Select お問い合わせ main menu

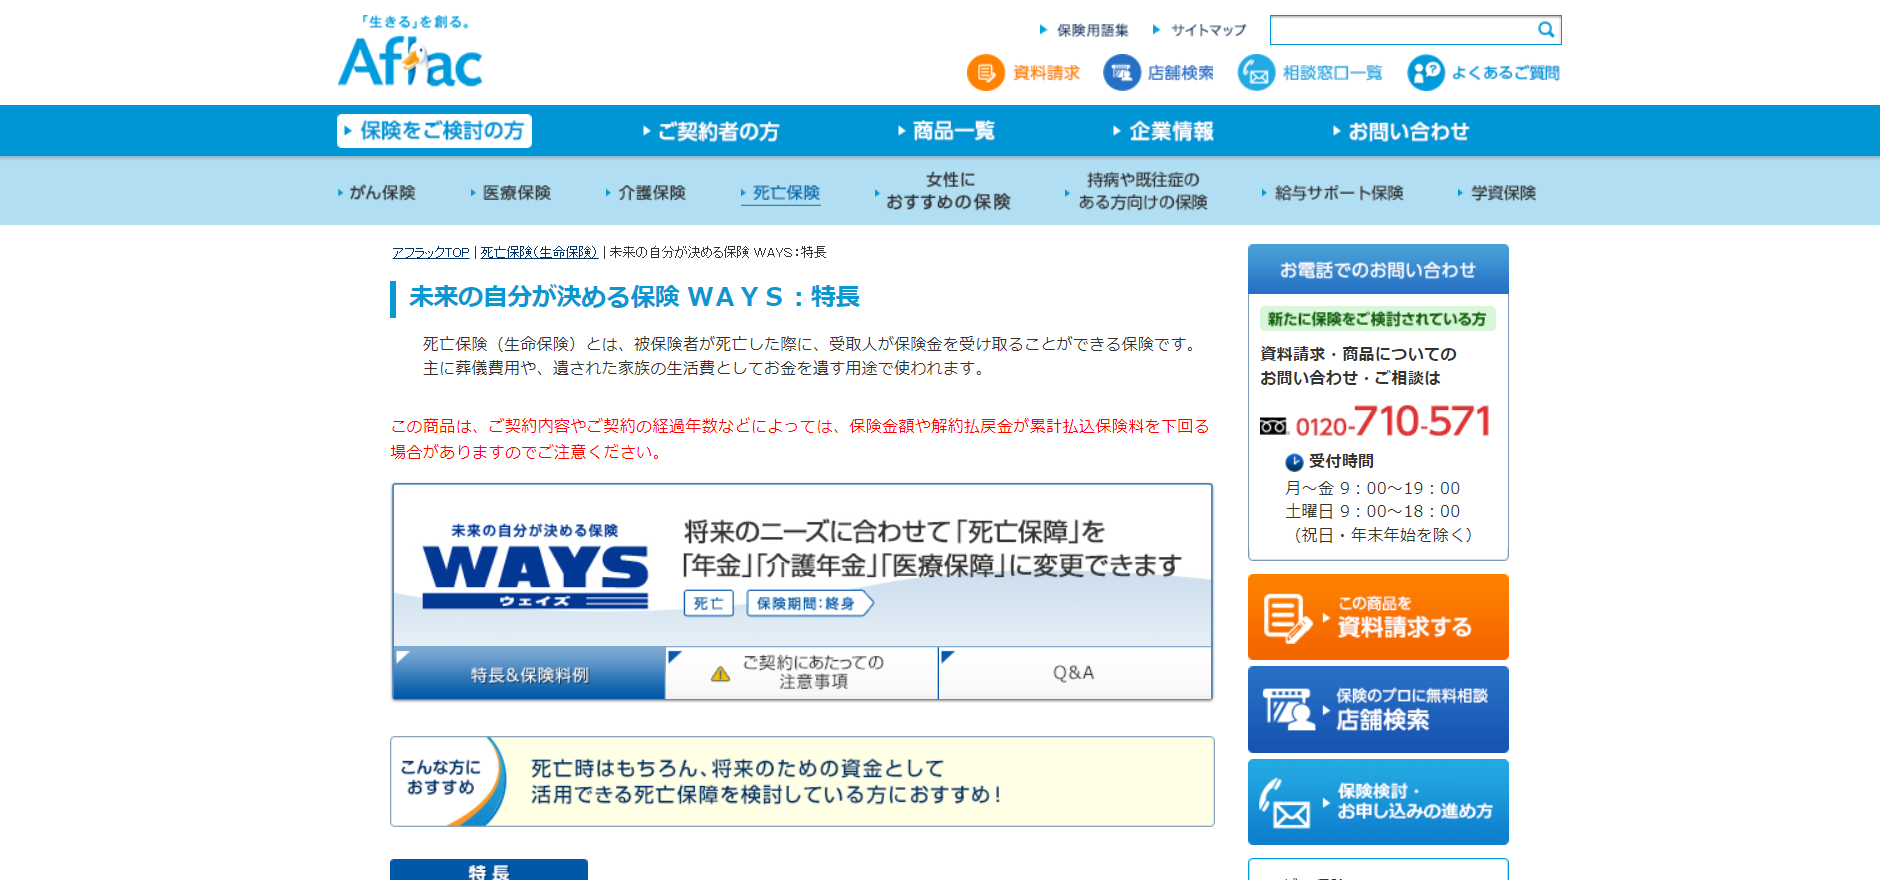(1400, 131)
